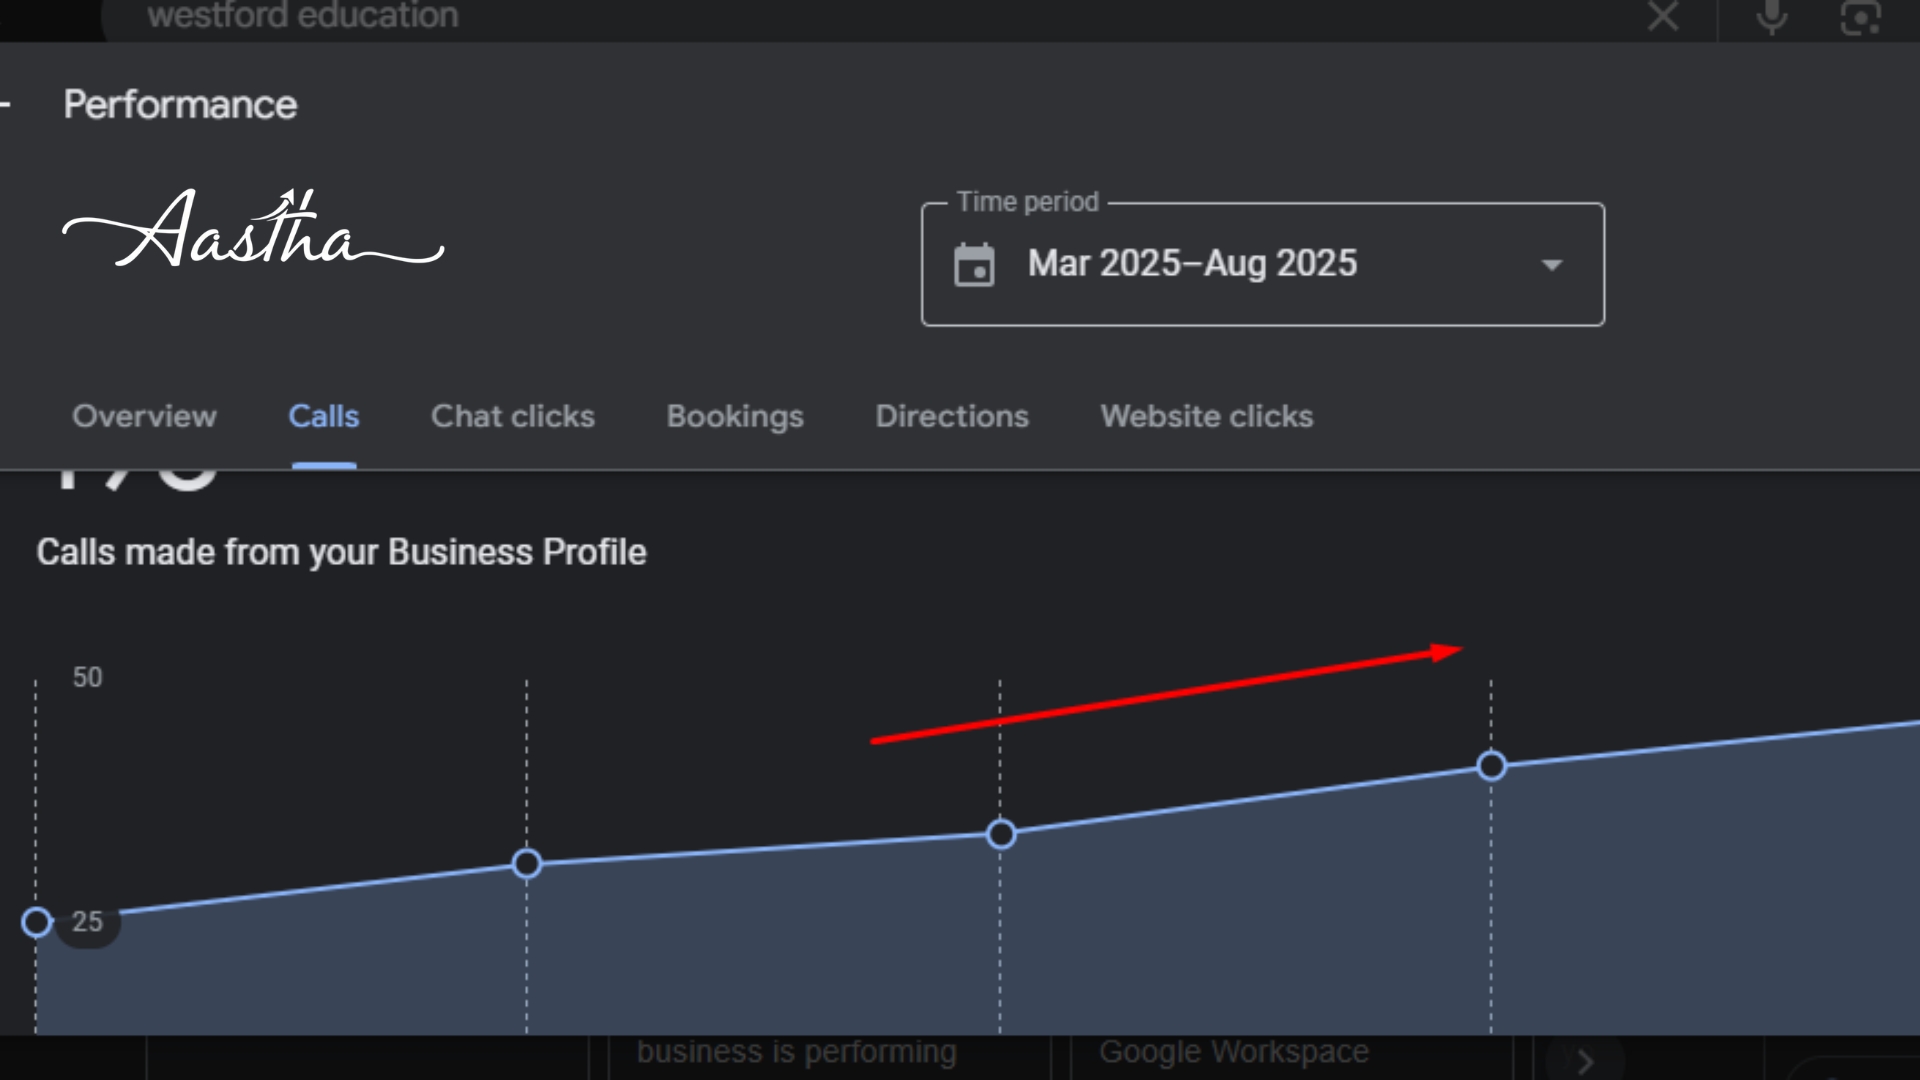Click the Aastha business logo

tap(253, 230)
